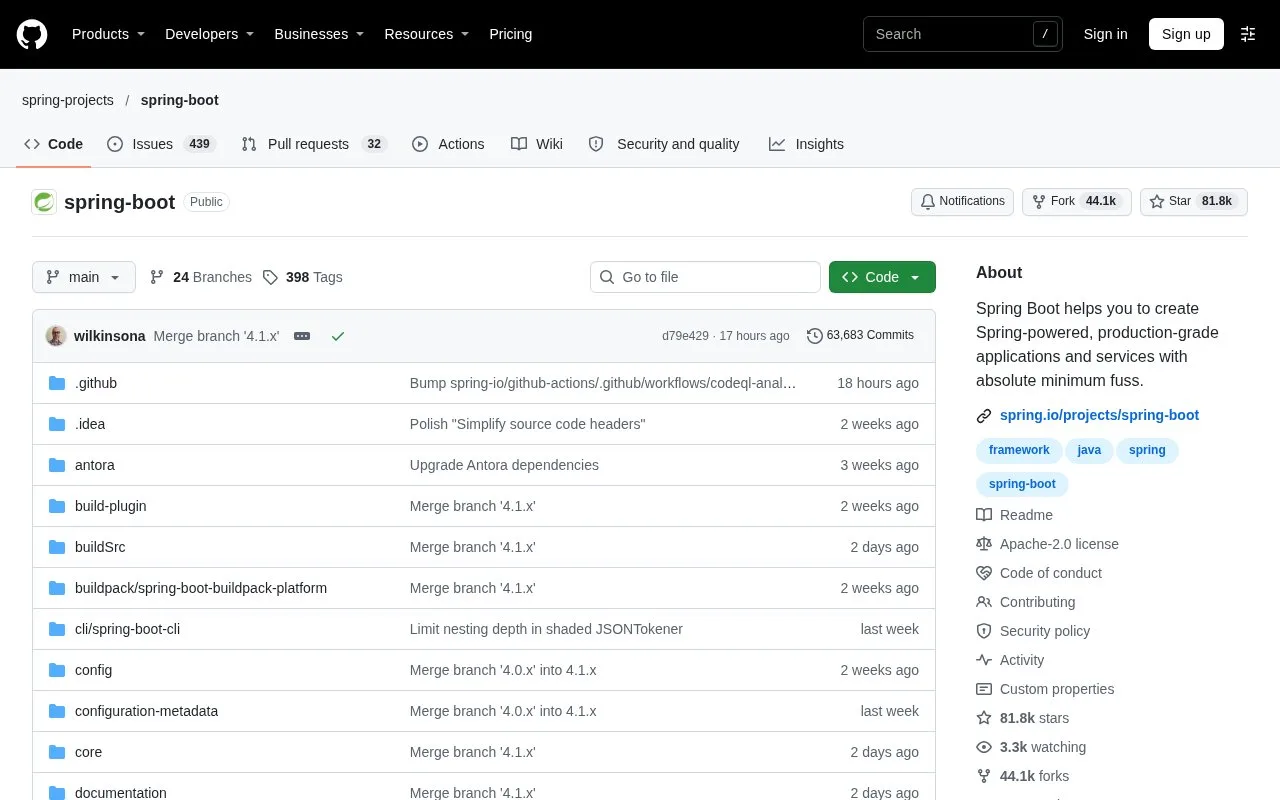Switch to the Issues tab

161,144
